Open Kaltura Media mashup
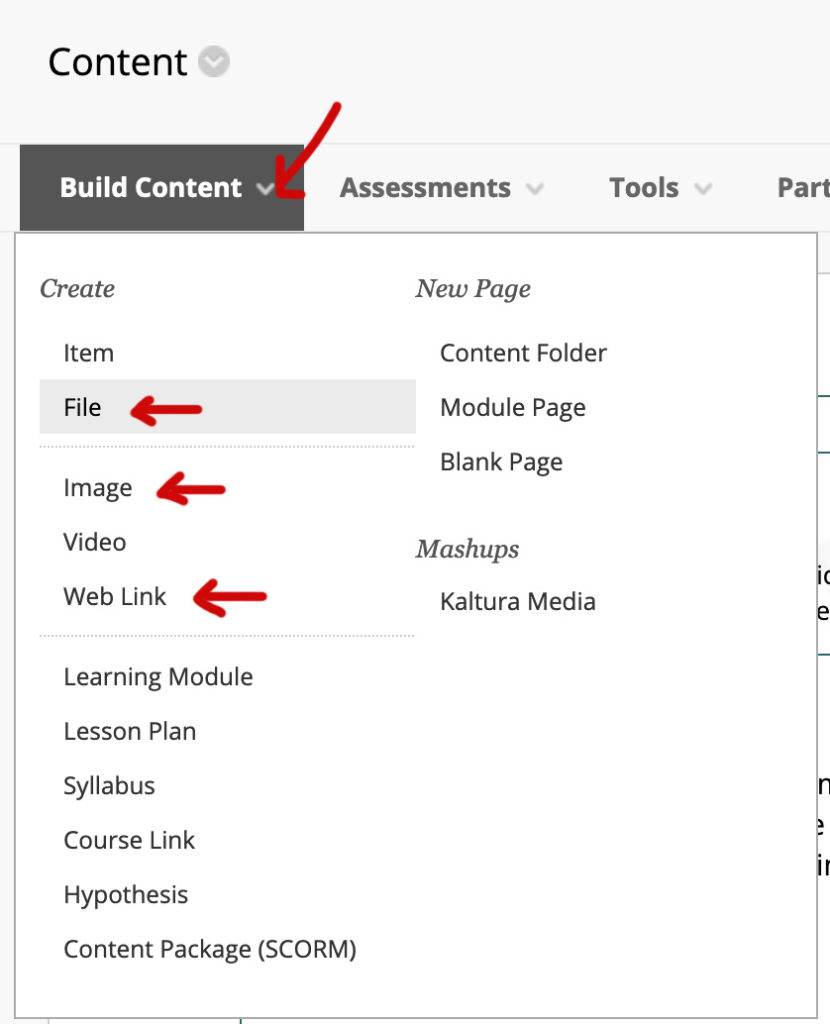This screenshot has height=1024, width=830. [x=518, y=602]
